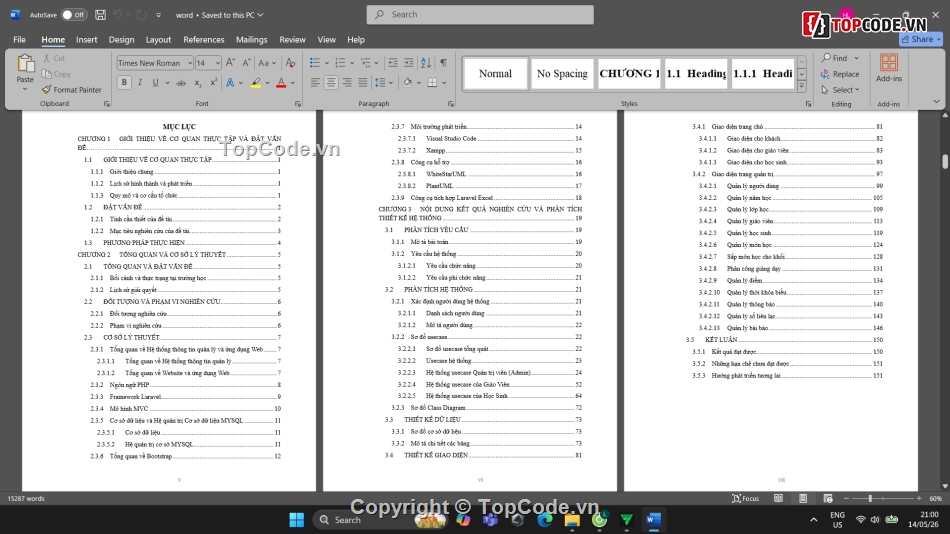Viewport: 950px width, 534px height.
Task: Open the Find dropdown arrow
Action: point(857,58)
